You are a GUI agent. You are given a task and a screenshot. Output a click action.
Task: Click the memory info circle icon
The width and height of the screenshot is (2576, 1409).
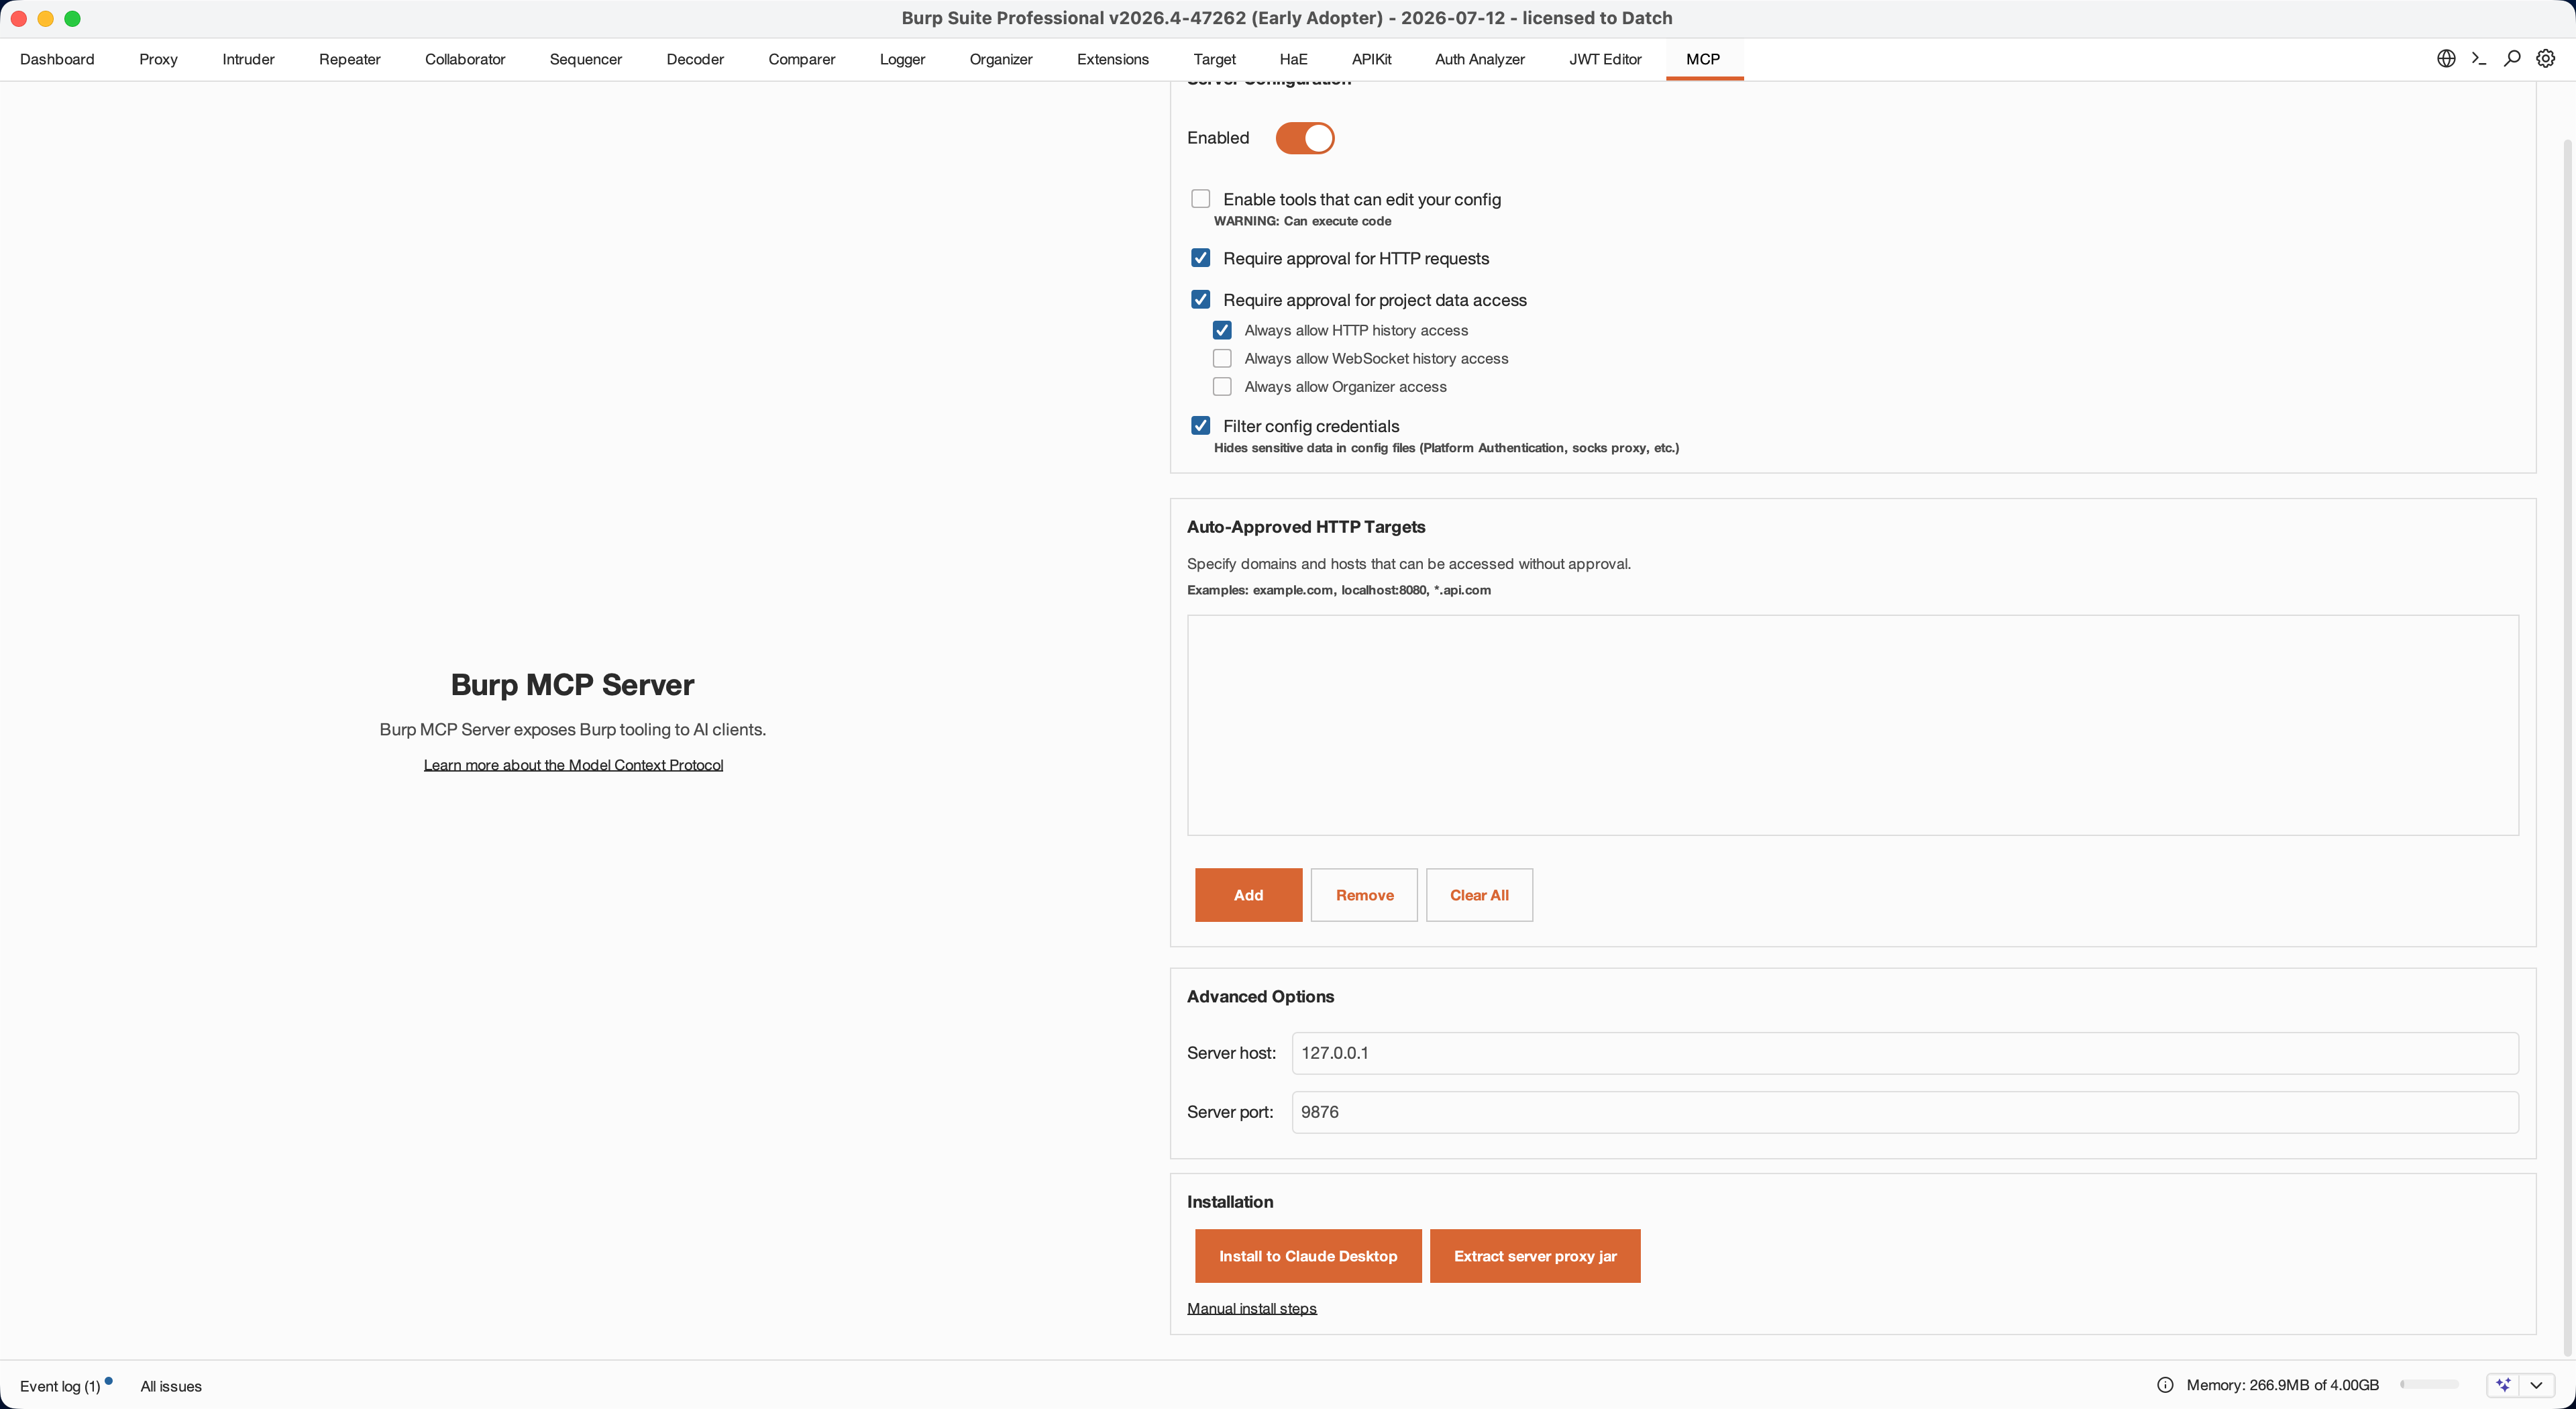(x=2165, y=1385)
